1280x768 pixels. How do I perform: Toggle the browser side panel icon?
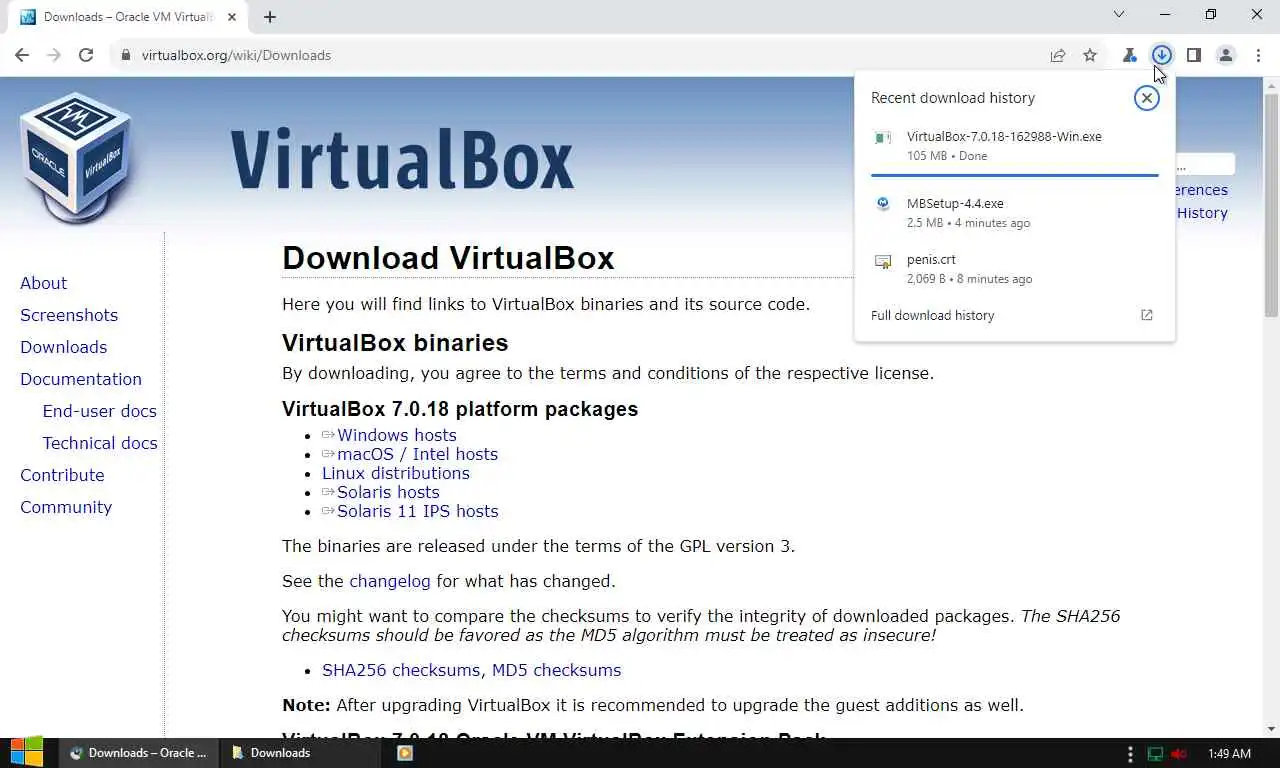point(1194,55)
